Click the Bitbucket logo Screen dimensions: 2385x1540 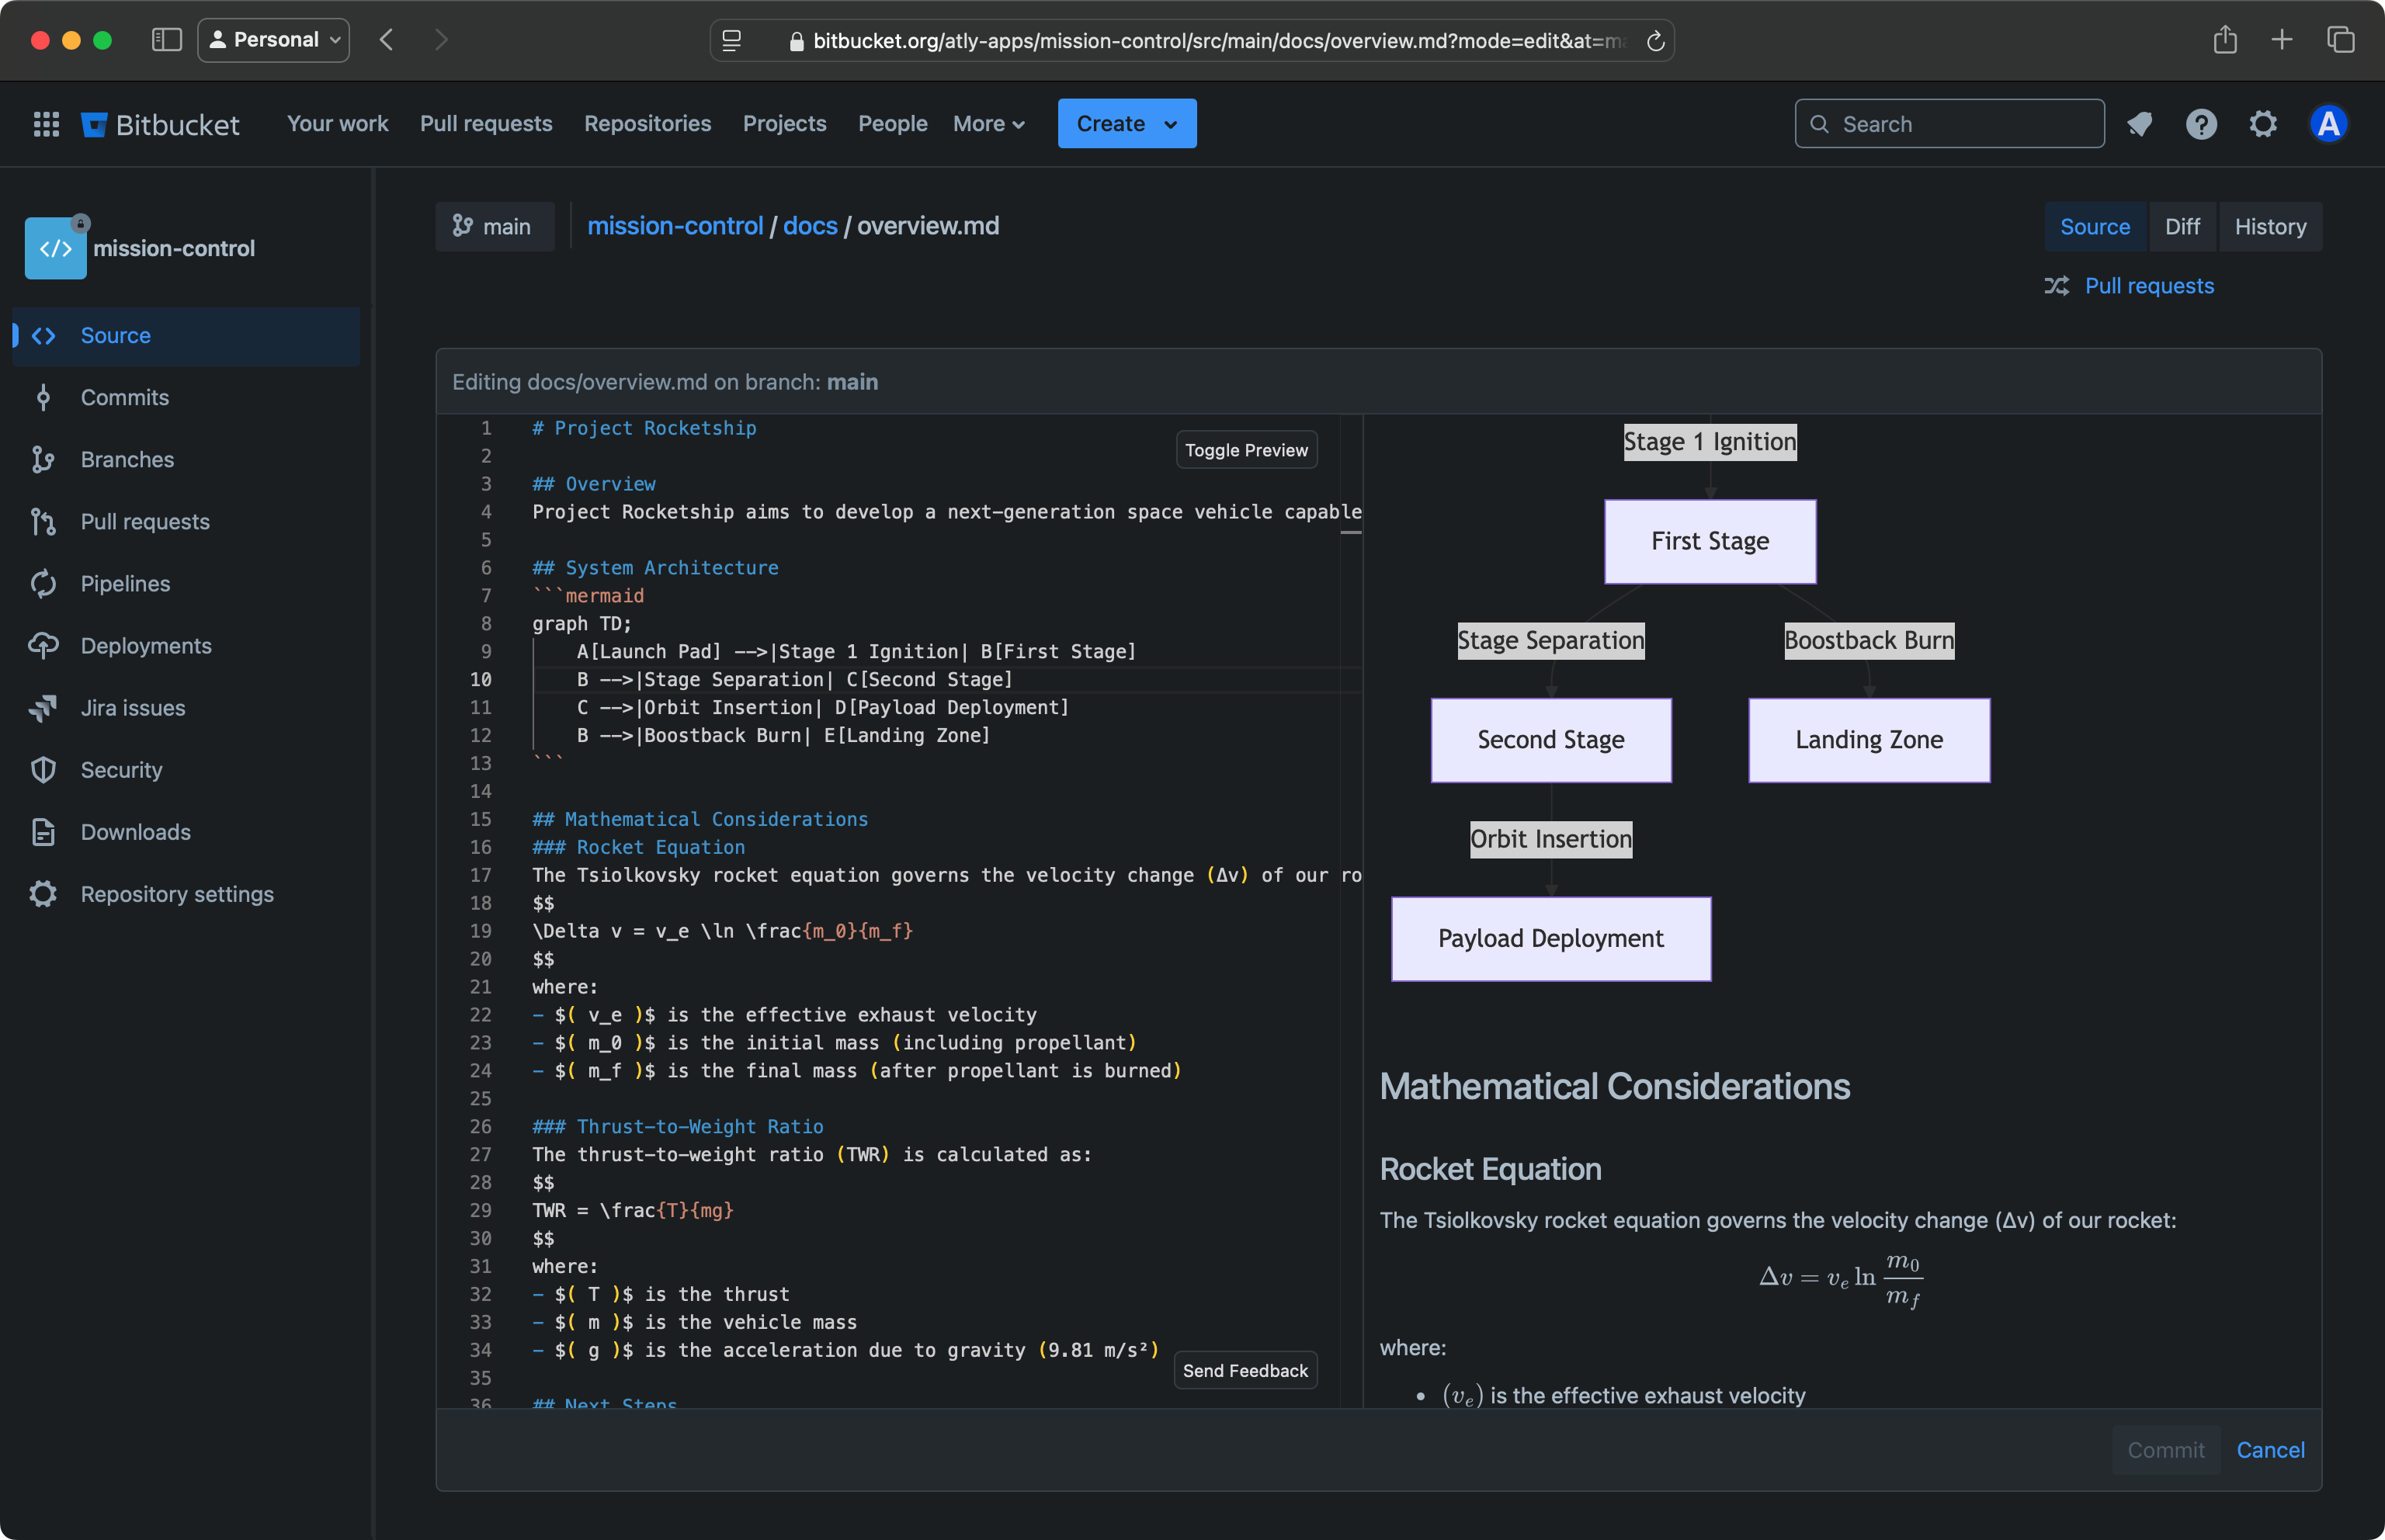click(x=160, y=124)
